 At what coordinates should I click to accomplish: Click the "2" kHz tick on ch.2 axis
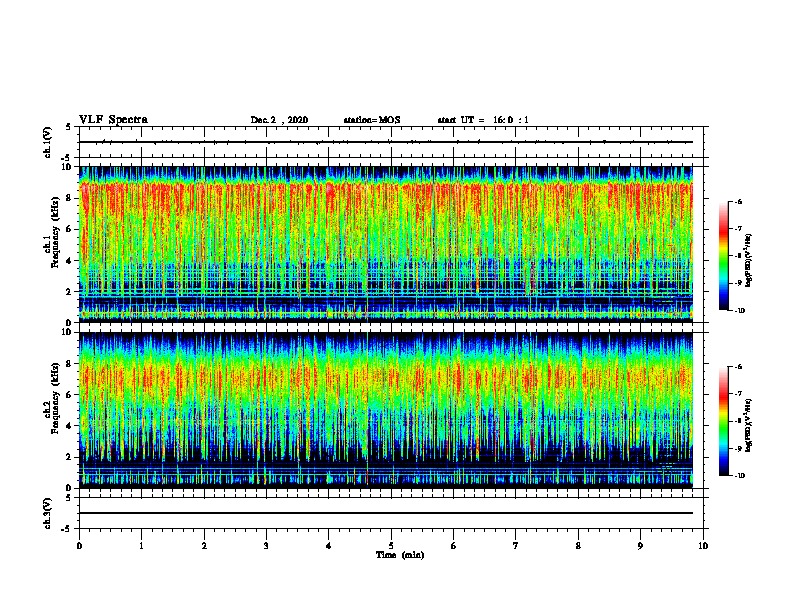click(x=70, y=457)
